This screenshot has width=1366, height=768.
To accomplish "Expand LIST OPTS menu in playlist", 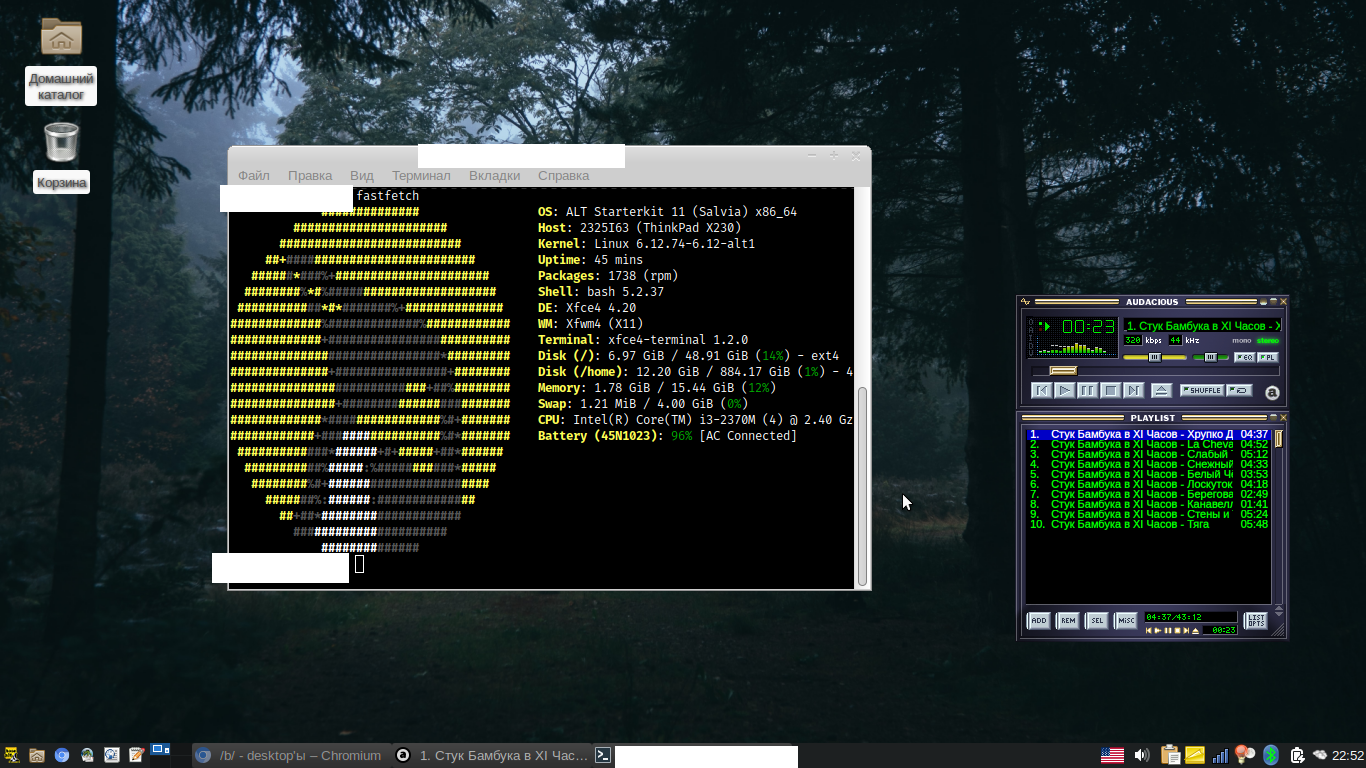I will (x=1255, y=621).
